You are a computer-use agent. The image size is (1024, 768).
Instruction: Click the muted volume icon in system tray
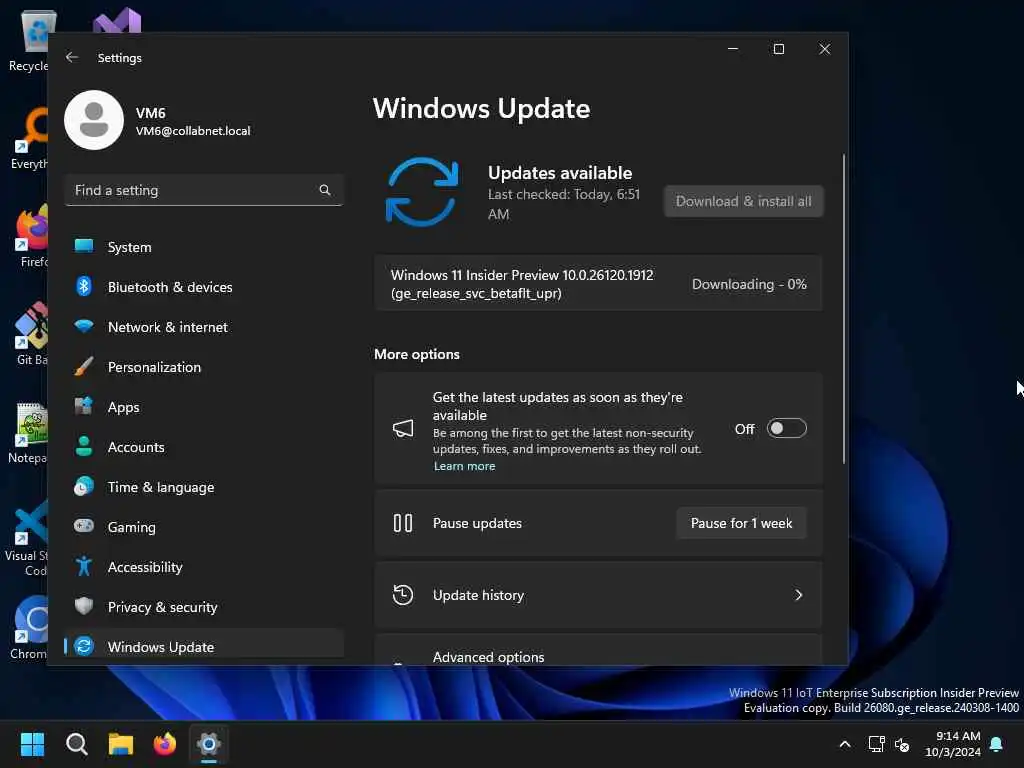click(902, 744)
